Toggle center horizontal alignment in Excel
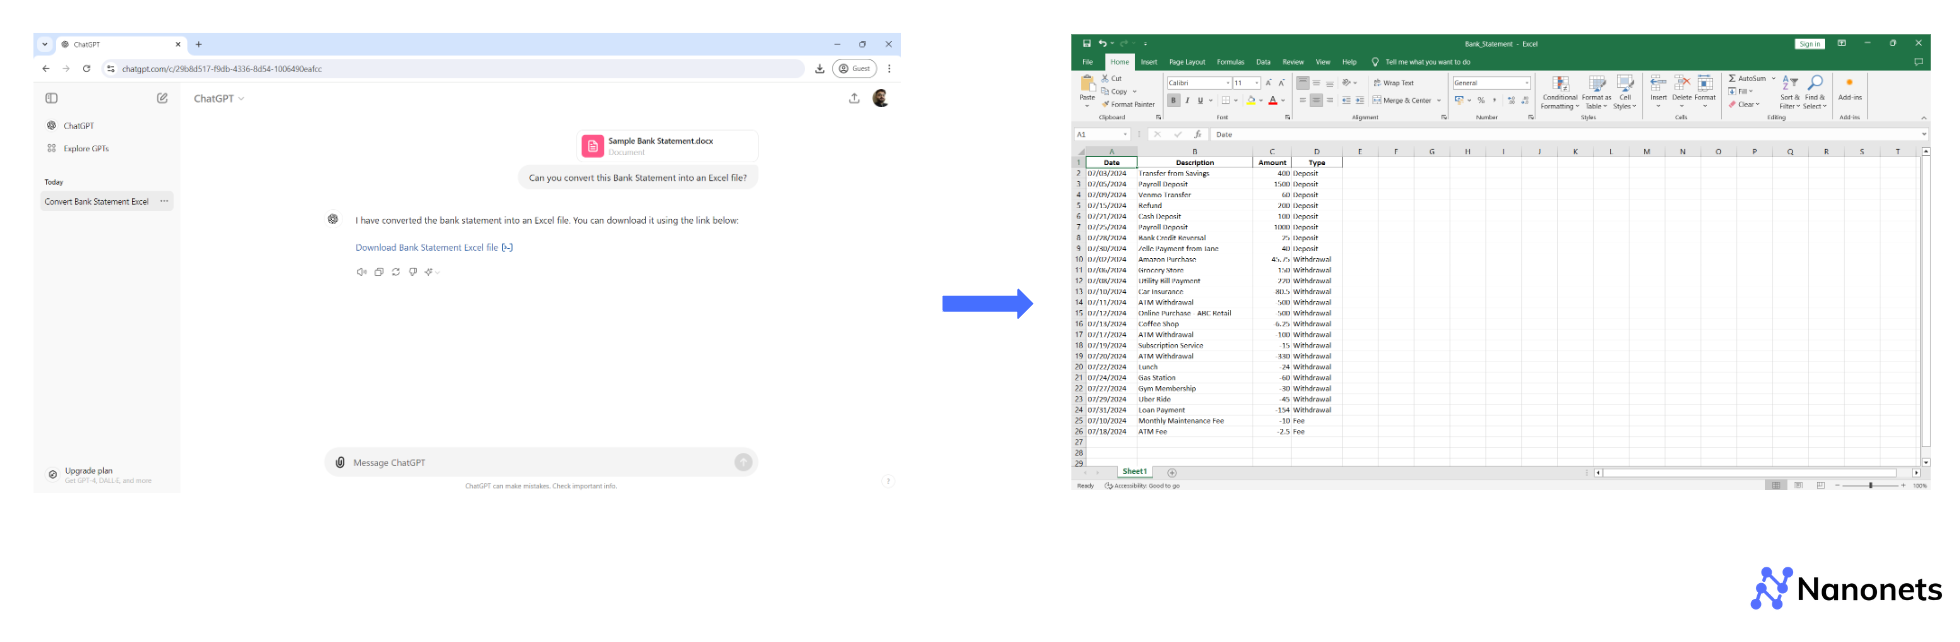 pos(1316,100)
